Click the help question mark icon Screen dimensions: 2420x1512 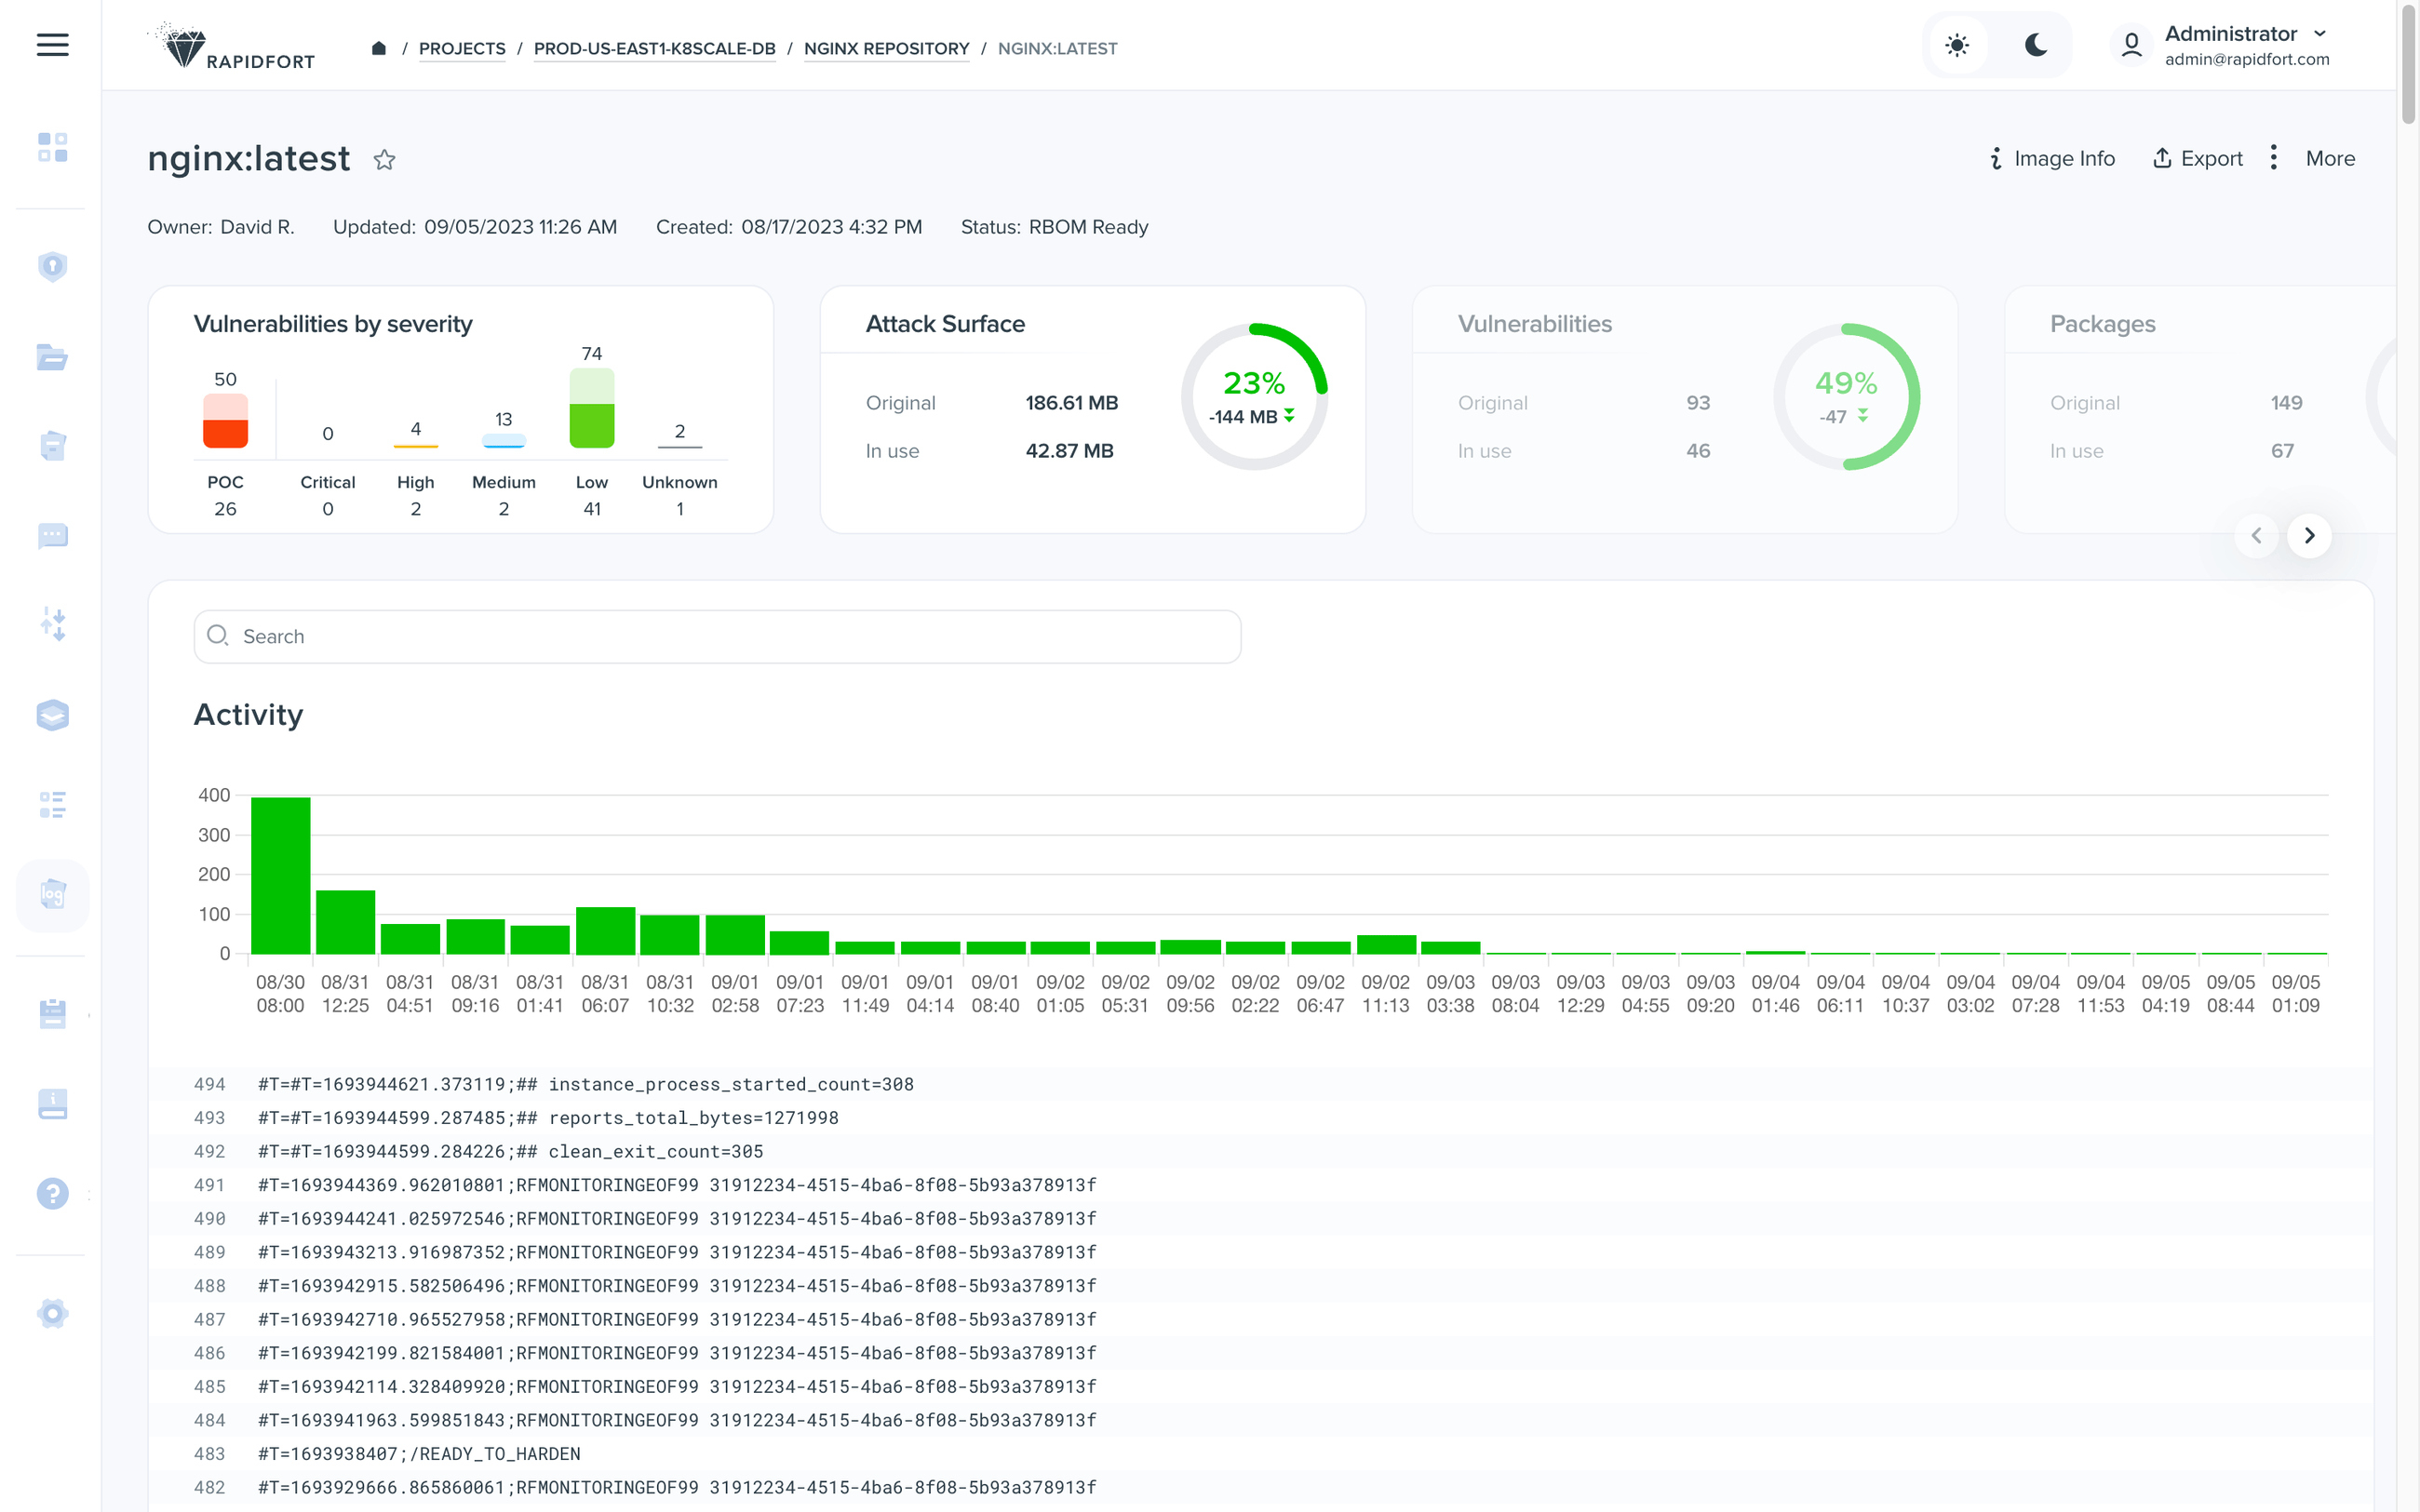pyautogui.click(x=52, y=1193)
